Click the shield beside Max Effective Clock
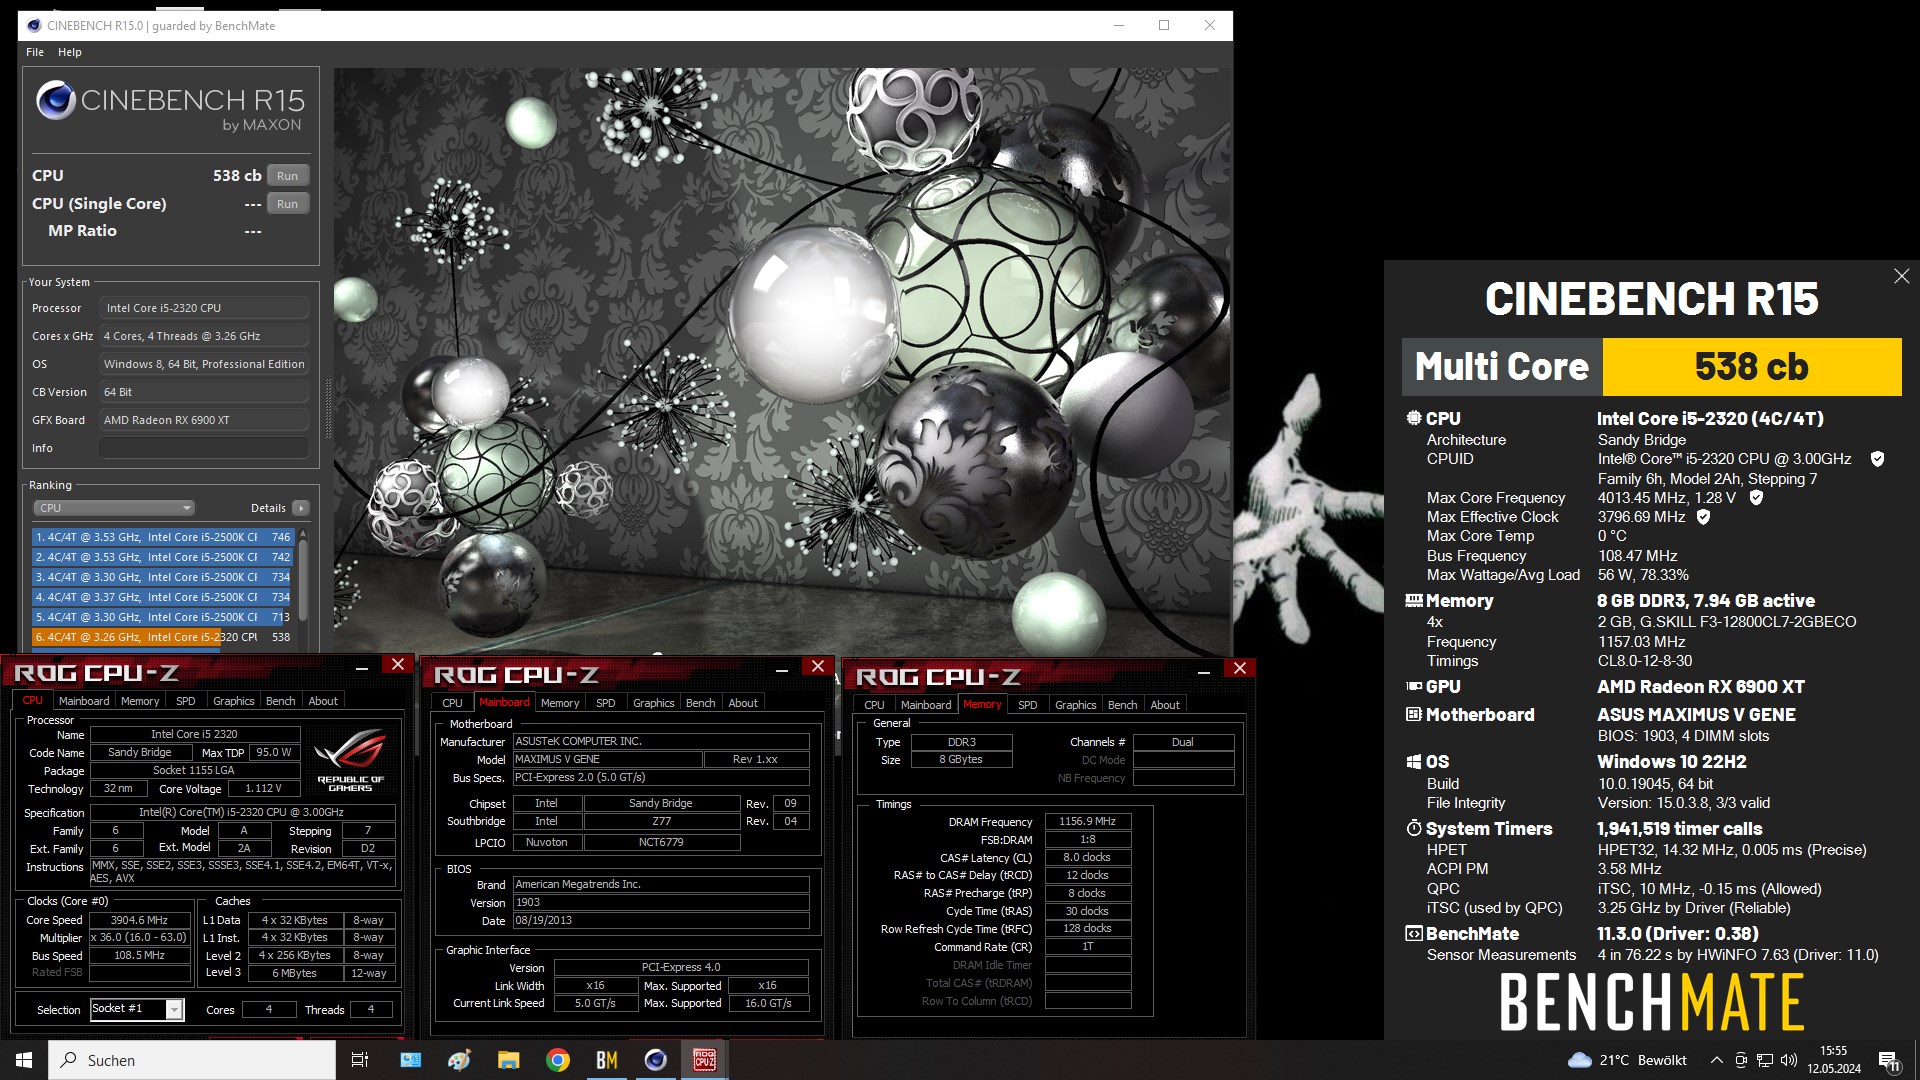Screen dimensions: 1920x1080 coord(1703,517)
